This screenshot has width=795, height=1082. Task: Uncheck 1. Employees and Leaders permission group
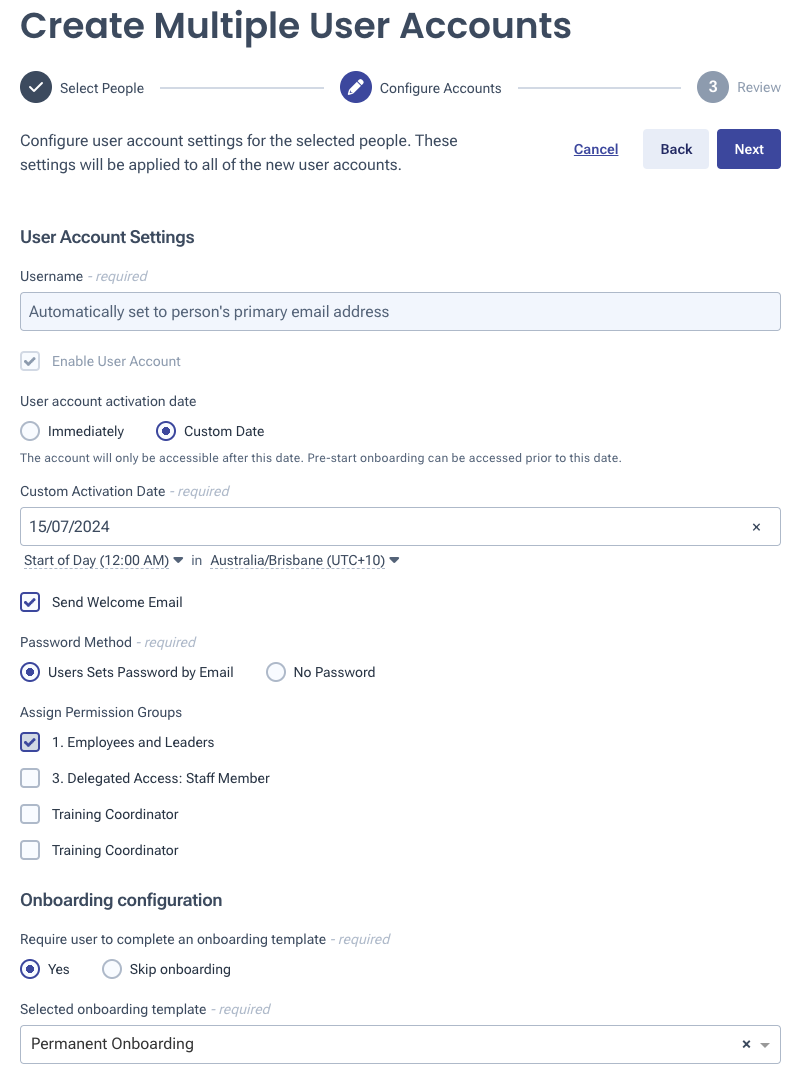tap(31, 743)
